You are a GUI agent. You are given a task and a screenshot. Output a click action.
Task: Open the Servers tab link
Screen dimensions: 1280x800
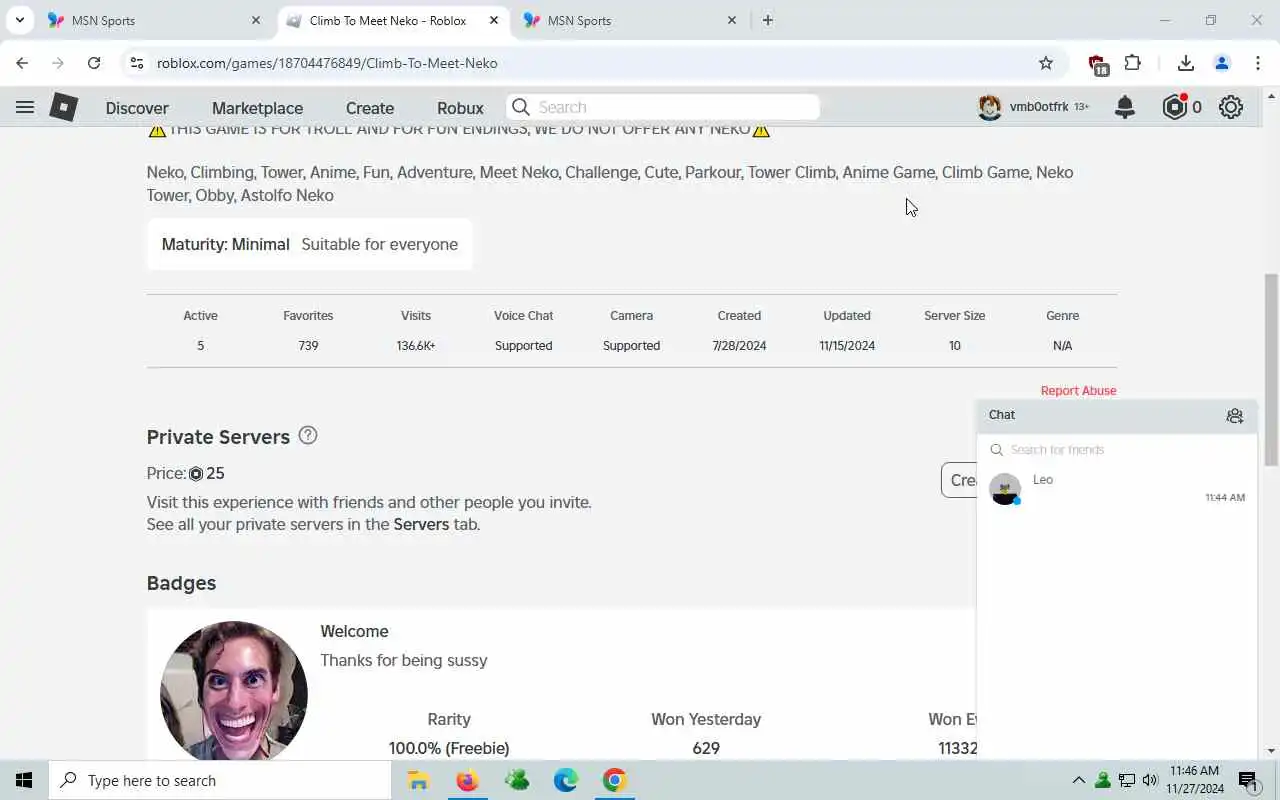coord(421,524)
